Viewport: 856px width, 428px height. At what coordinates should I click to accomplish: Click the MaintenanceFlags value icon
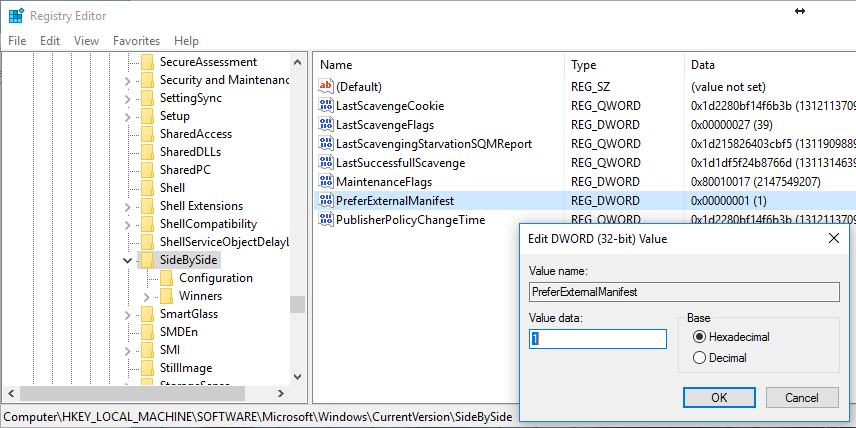coord(325,182)
